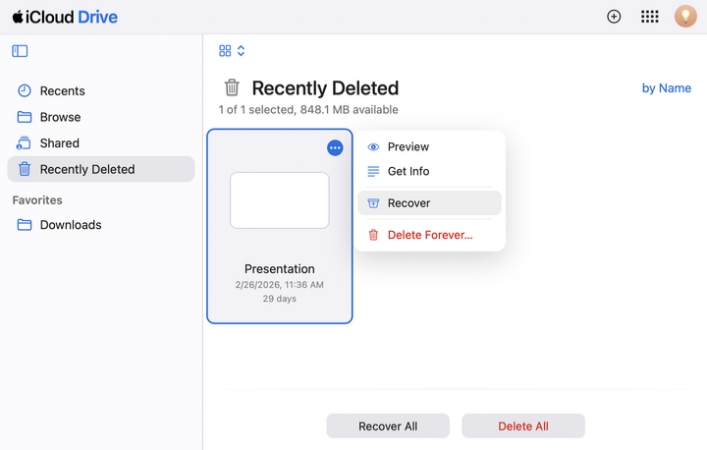This screenshot has width=707, height=450.
Task: Change sort order via by Name
Action: click(x=666, y=88)
